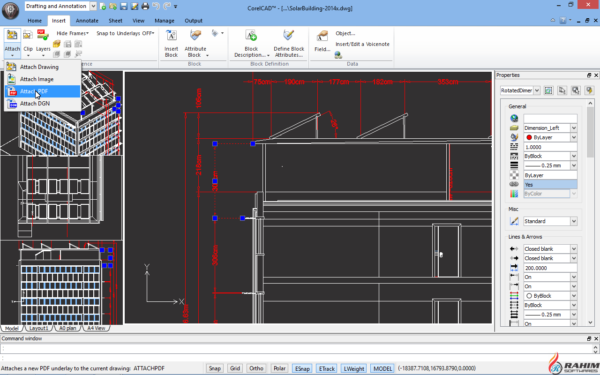The image size is (600, 375).
Task: Switch to the Annotate ribbon tab
Action: click(87, 21)
